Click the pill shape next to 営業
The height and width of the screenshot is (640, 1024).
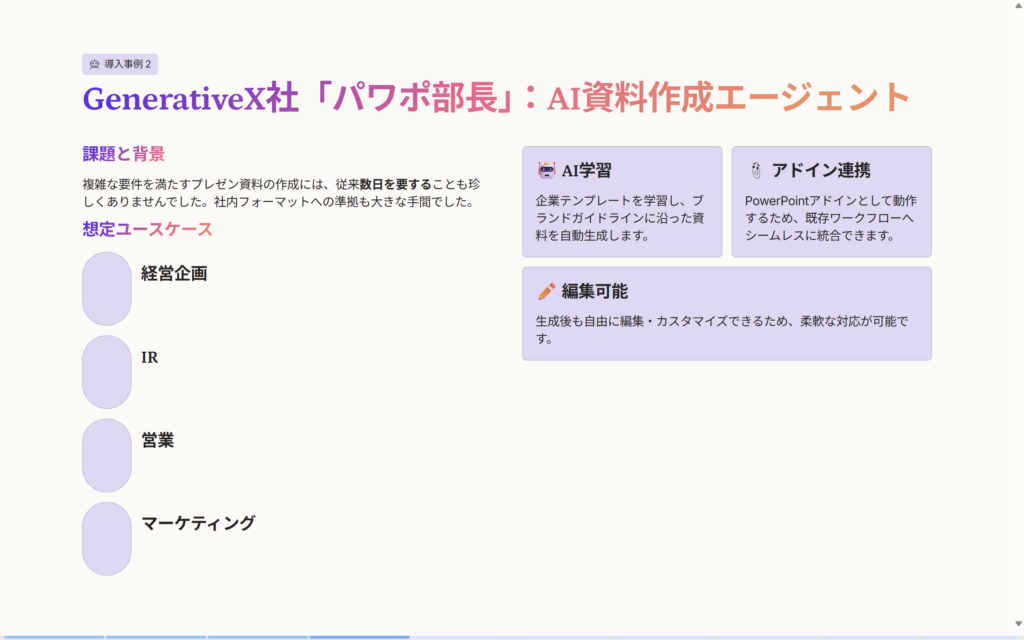click(x=107, y=455)
